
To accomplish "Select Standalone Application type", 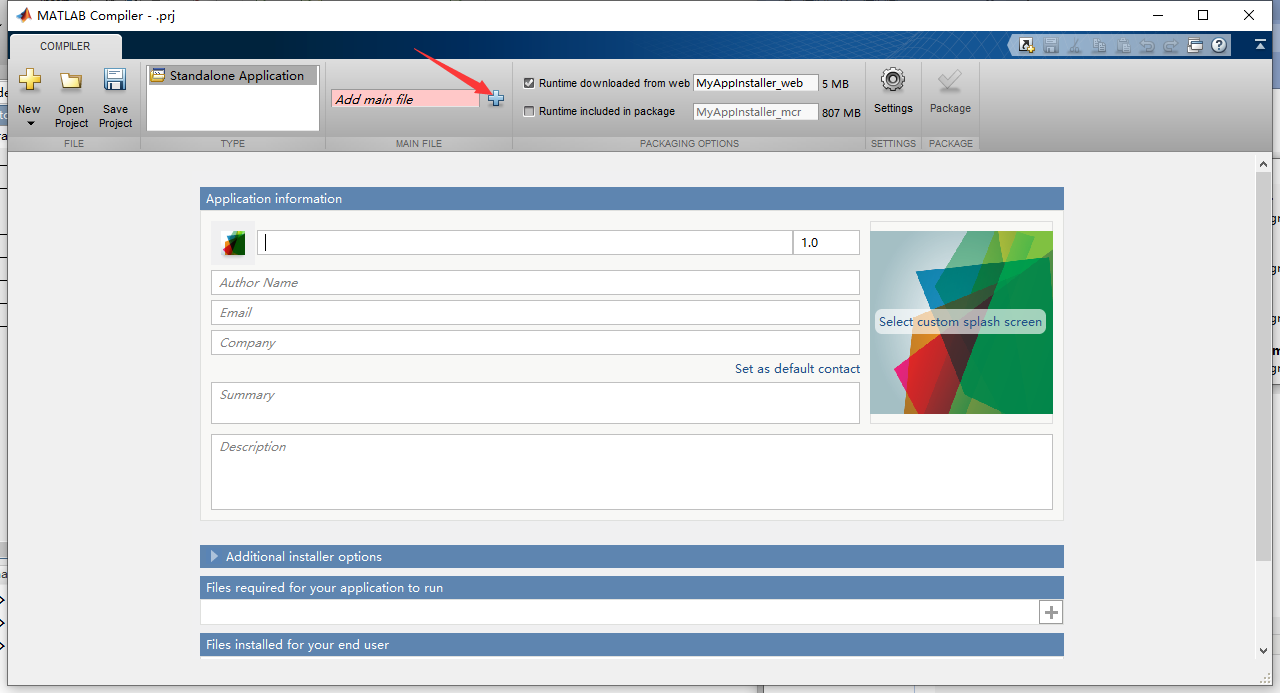I will point(233,75).
